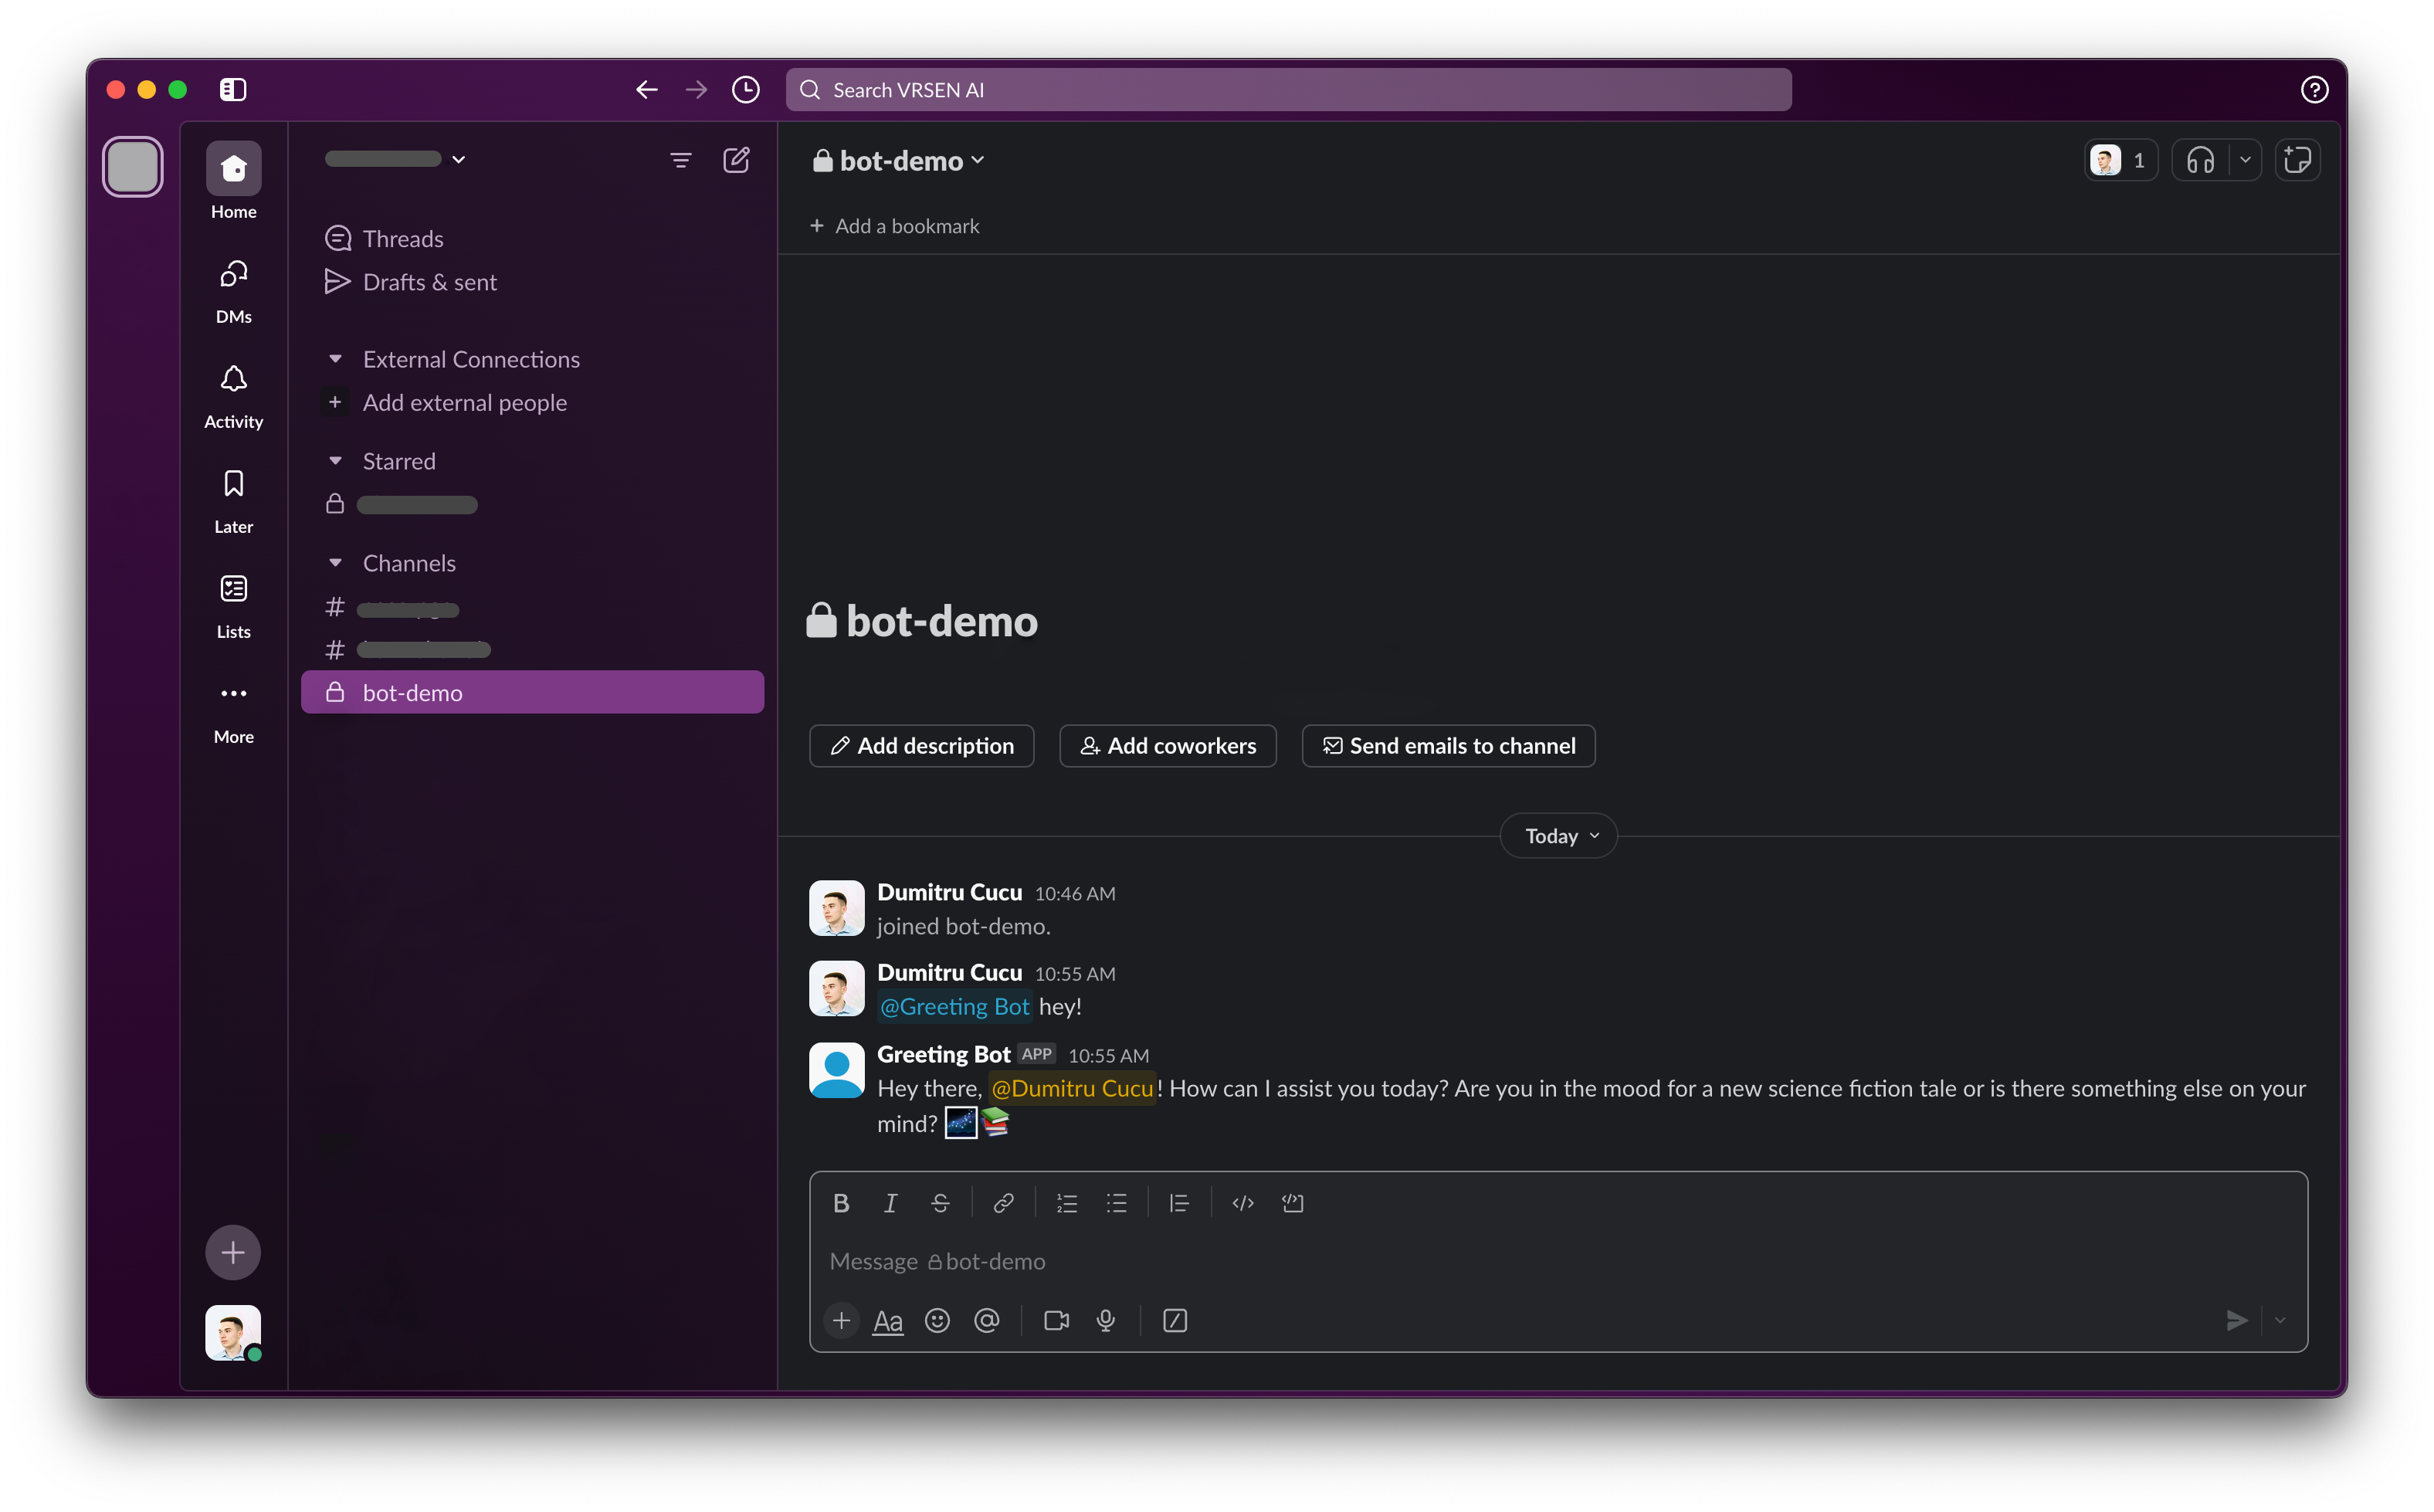2434x1512 pixels.
Task: Open the canvas icon in channel header
Action: point(2297,160)
